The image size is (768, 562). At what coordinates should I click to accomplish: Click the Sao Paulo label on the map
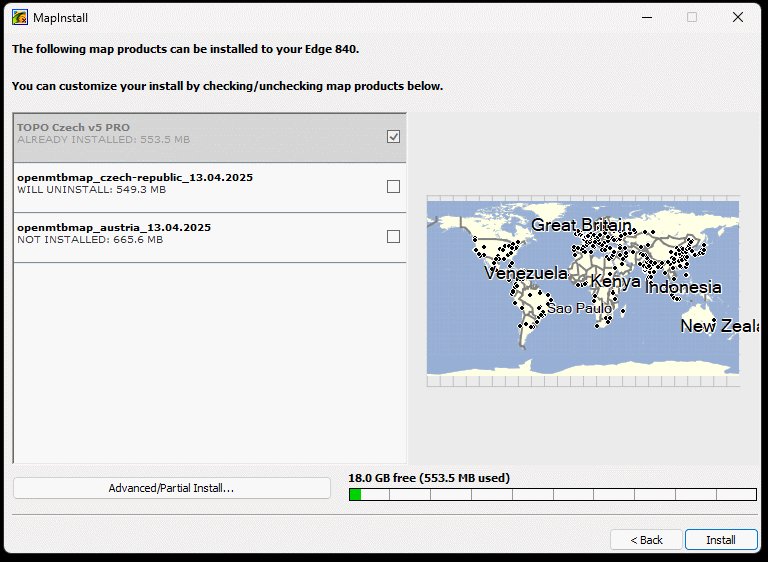click(579, 308)
